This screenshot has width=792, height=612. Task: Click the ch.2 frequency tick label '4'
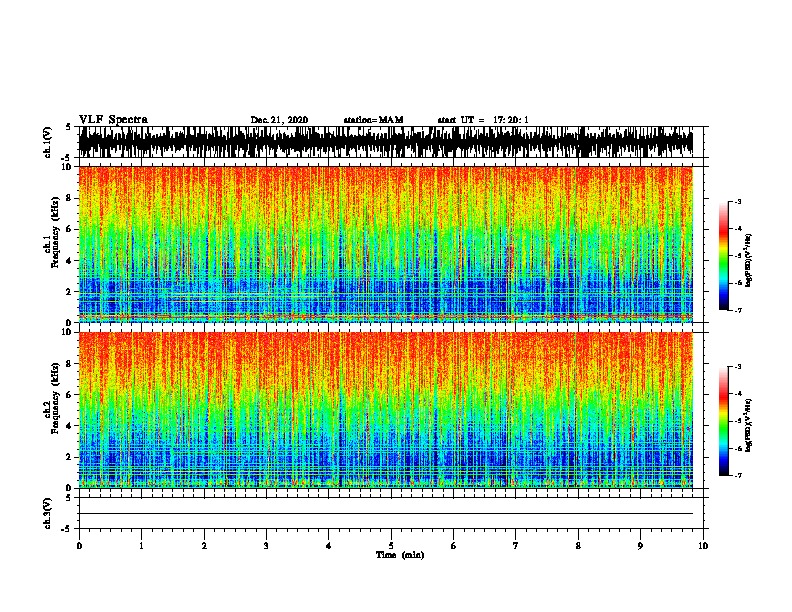(70, 426)
